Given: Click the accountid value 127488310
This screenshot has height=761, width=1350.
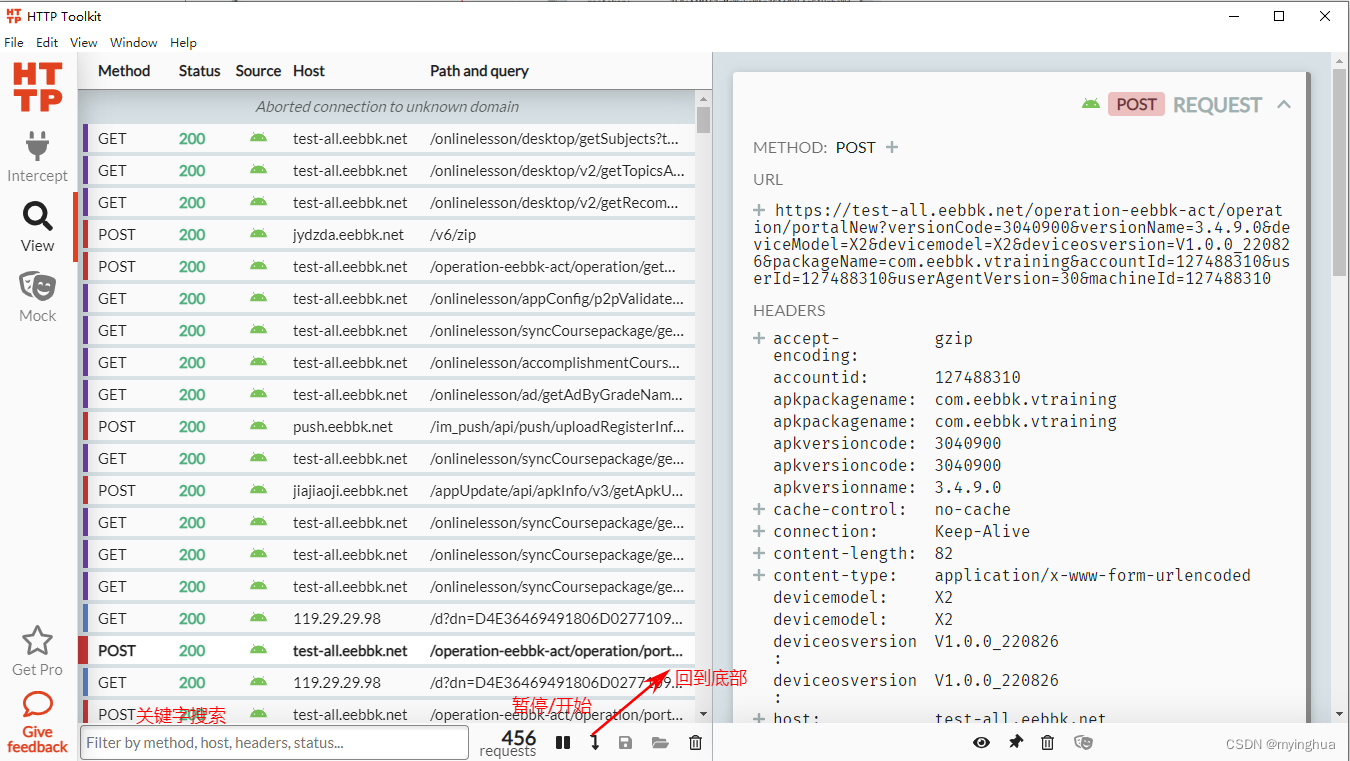Looking at the screenshot, I should click(x=978, y=377).
